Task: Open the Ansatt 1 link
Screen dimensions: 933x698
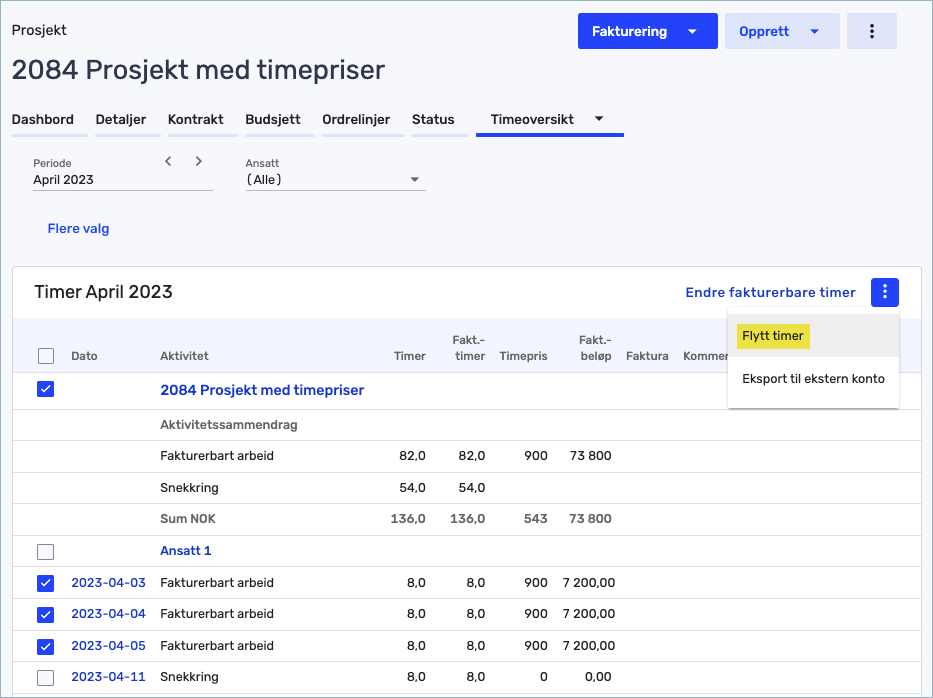Action: tap(186, 551)
